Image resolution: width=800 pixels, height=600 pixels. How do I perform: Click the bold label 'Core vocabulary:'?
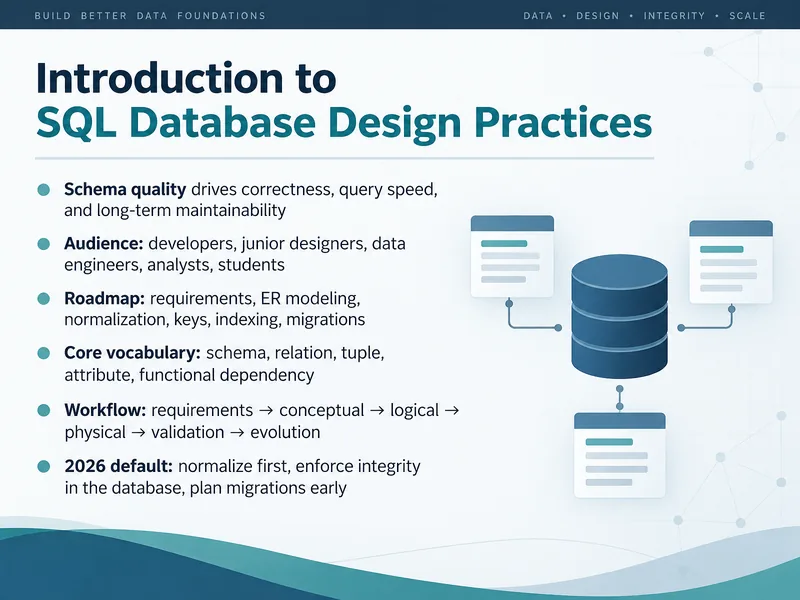[133, 353]
